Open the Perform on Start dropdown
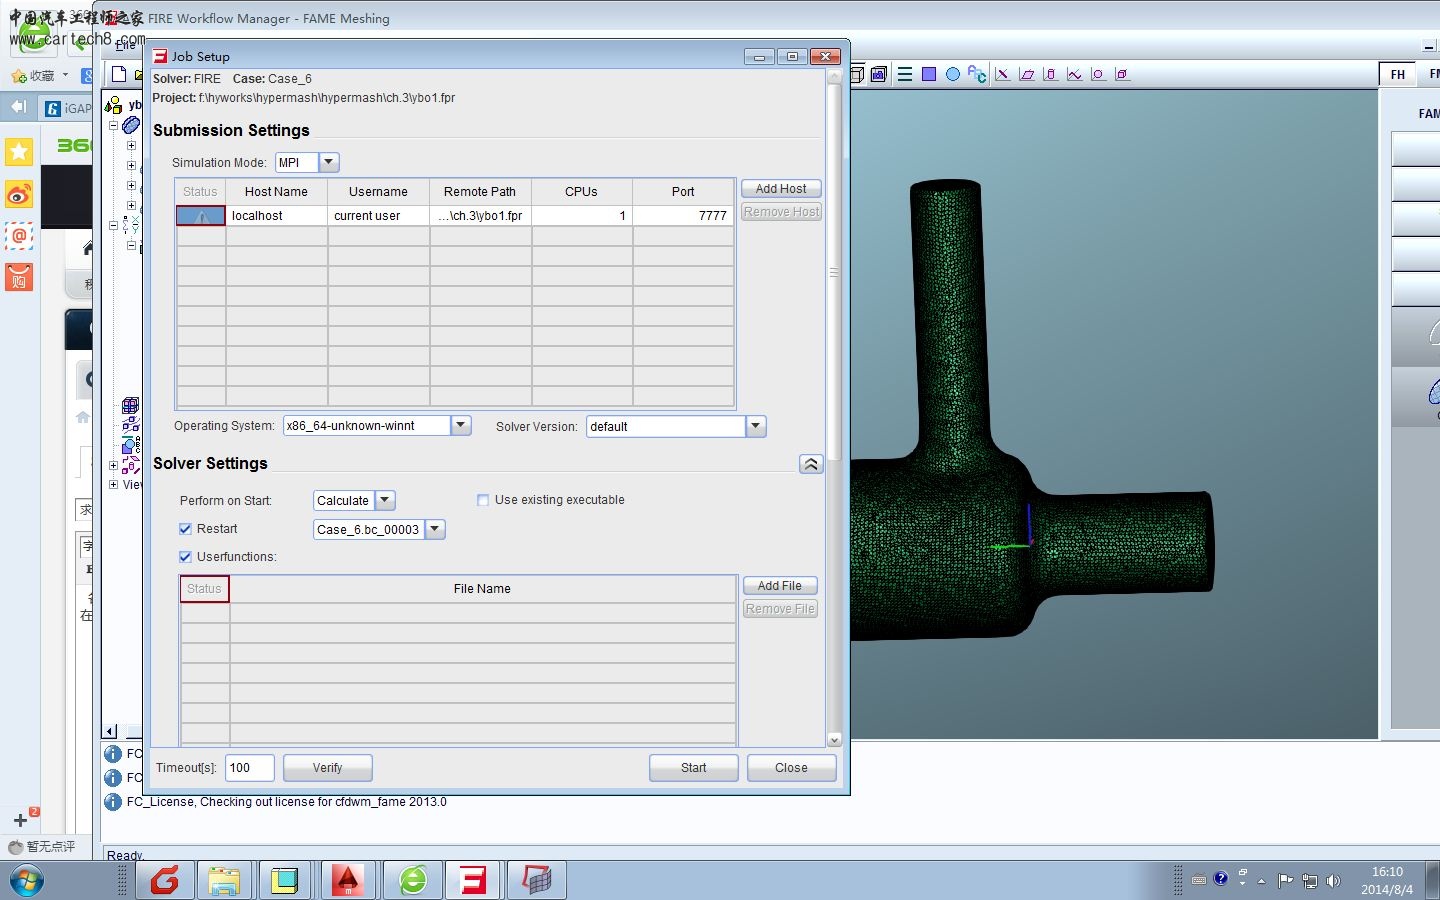This screenshot has width=1440, height=900. click(385, 500)
